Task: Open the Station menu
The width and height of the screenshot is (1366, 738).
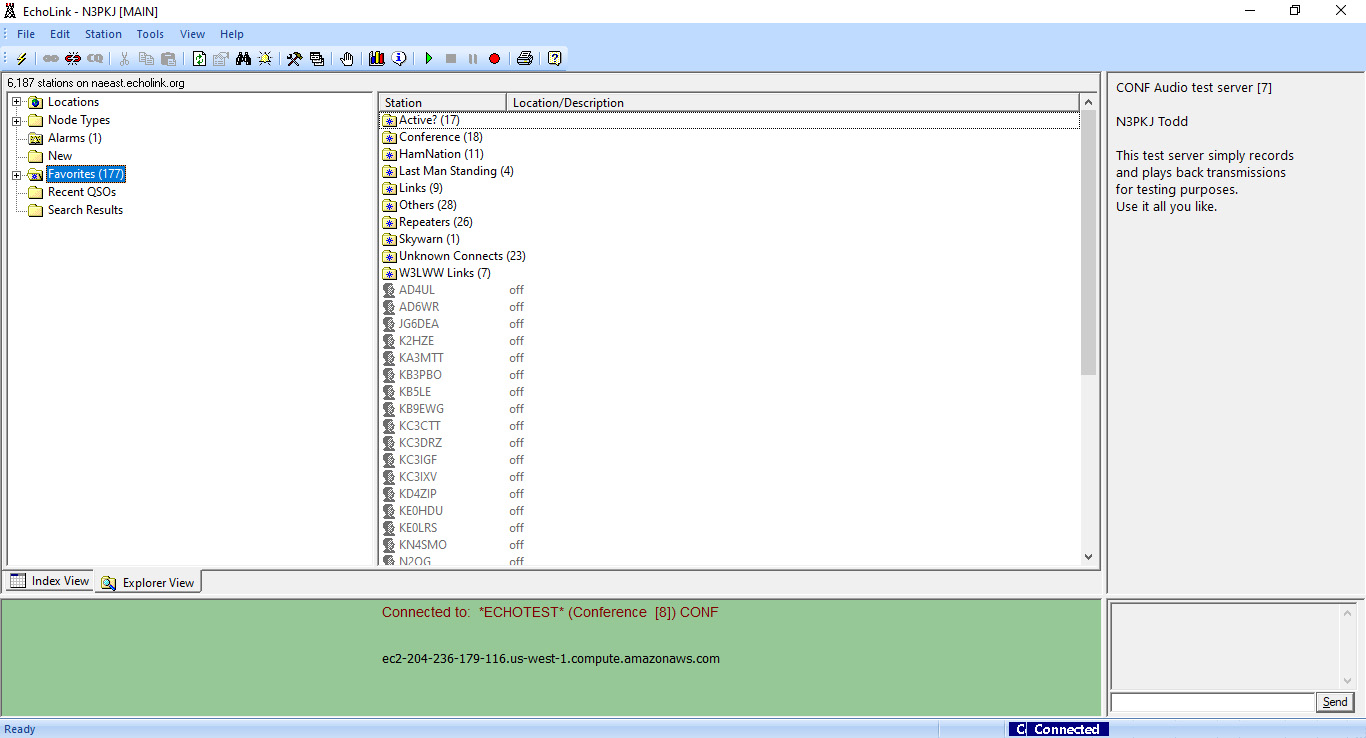Action: (103, 34)
